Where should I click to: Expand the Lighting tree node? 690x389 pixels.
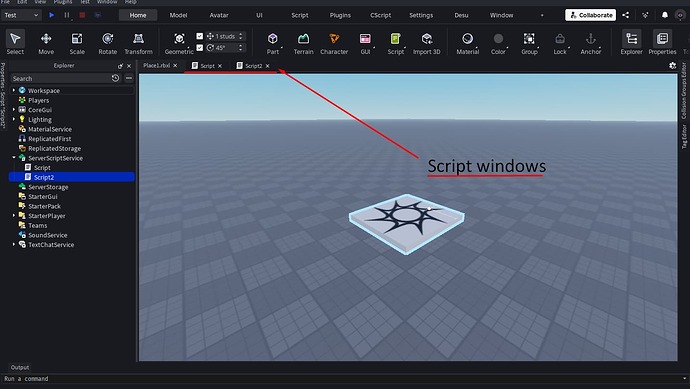click(14, 119)
